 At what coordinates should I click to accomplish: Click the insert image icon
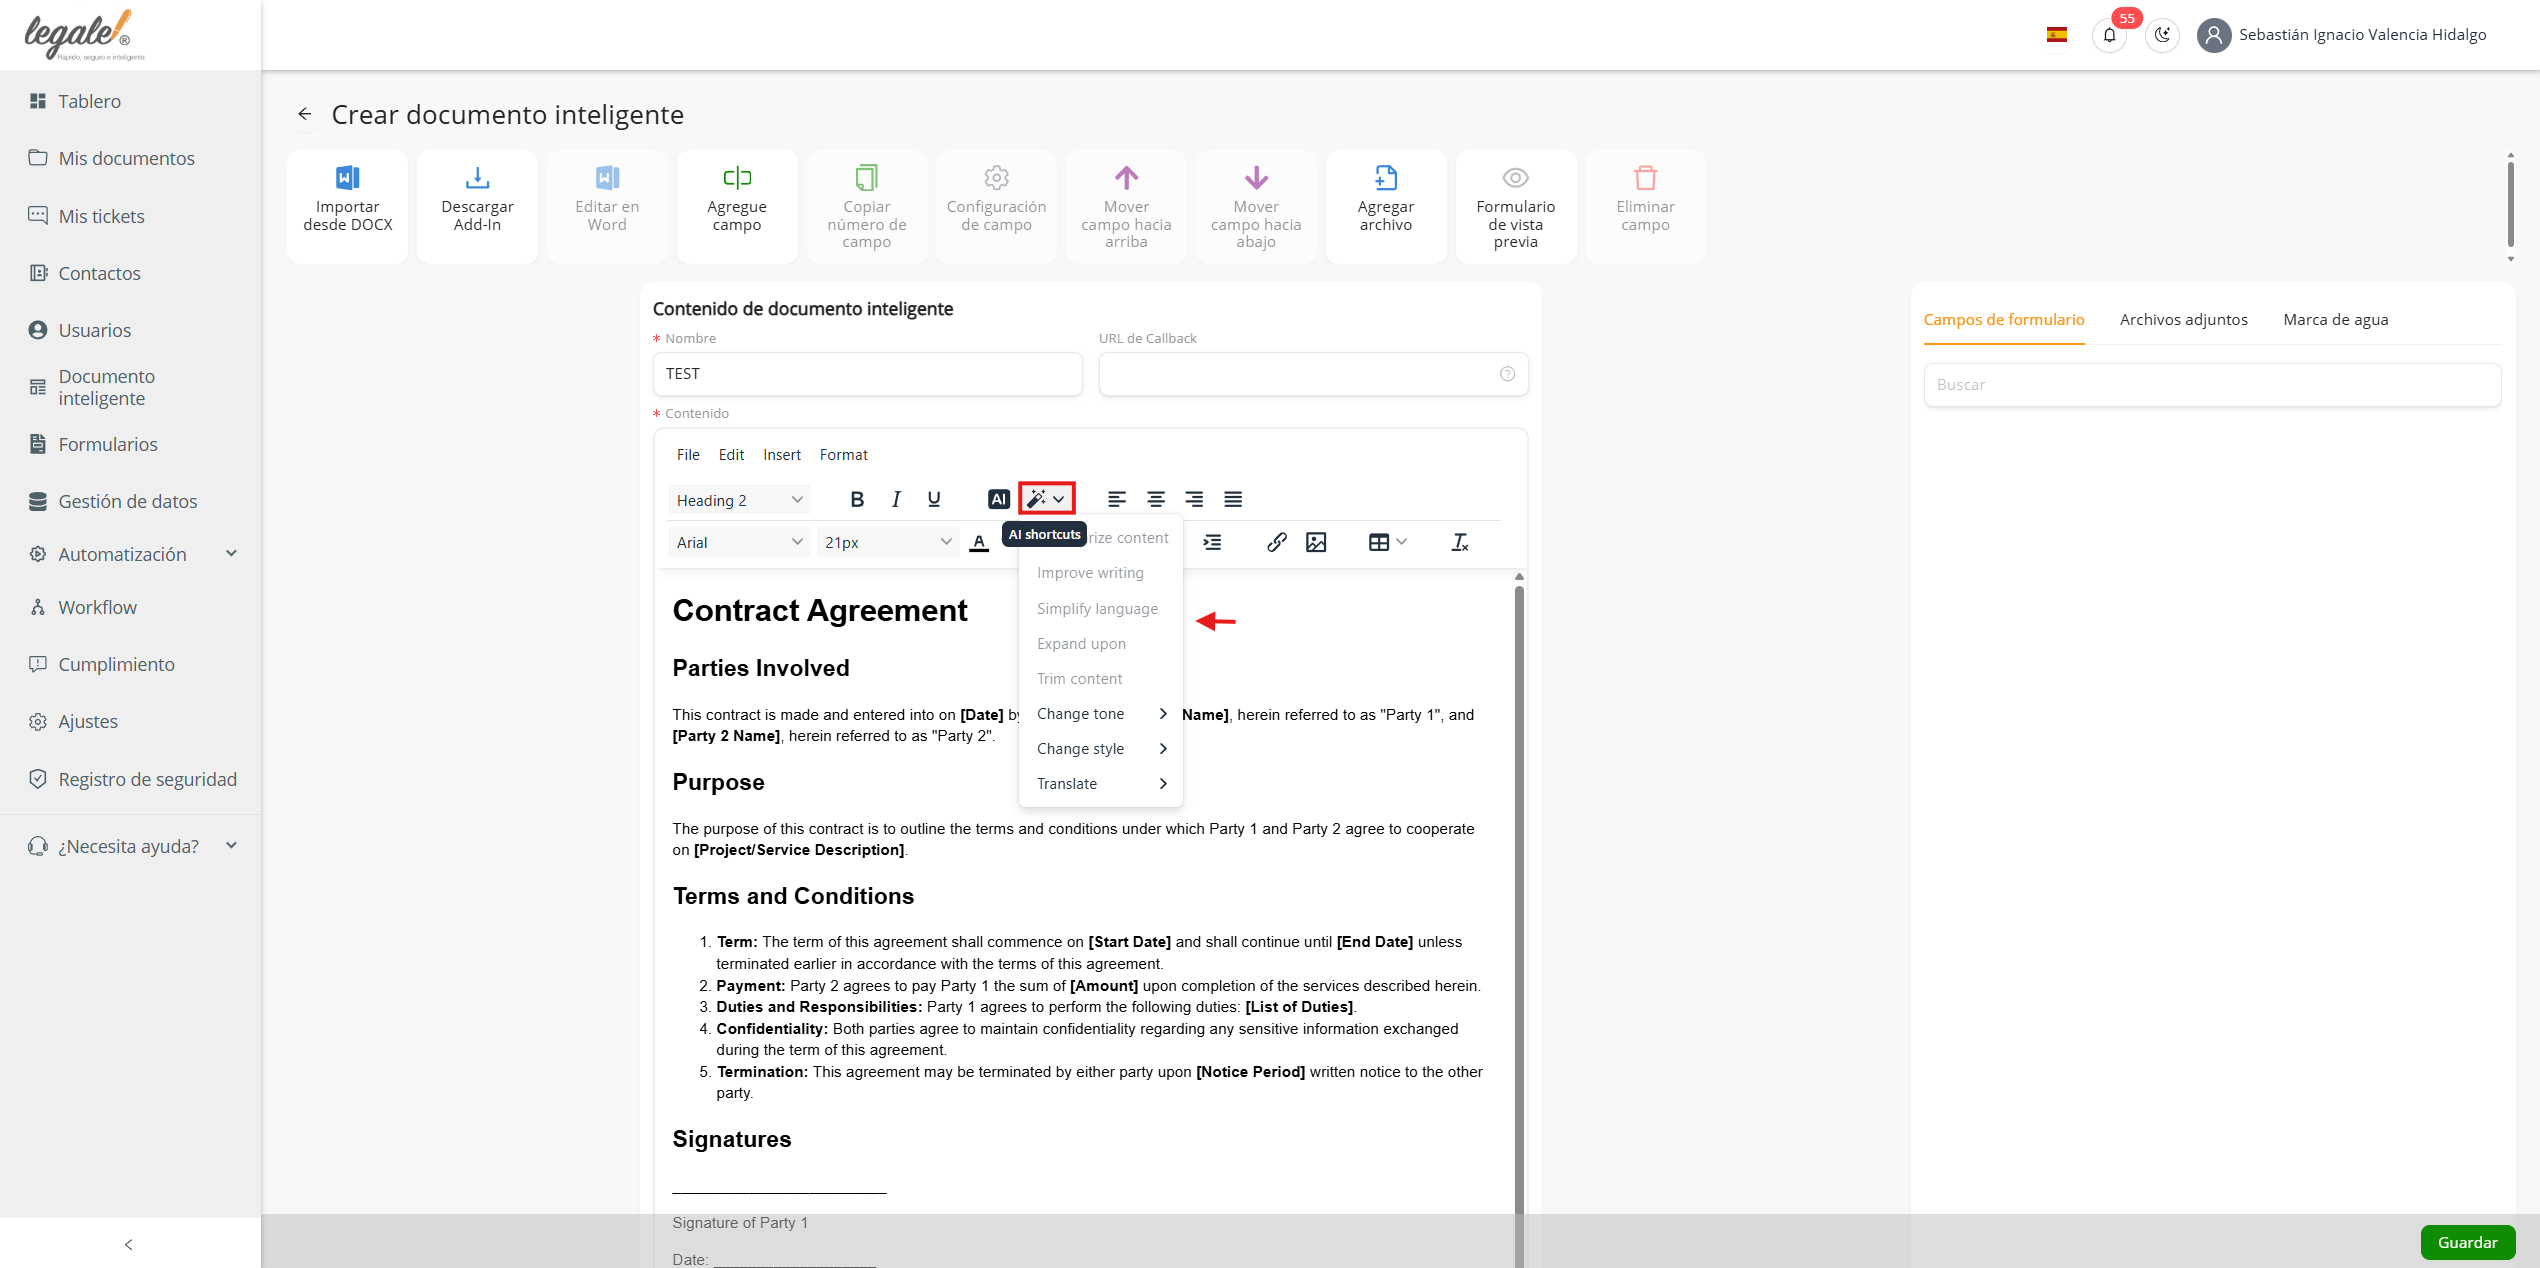click(1316, 542)
